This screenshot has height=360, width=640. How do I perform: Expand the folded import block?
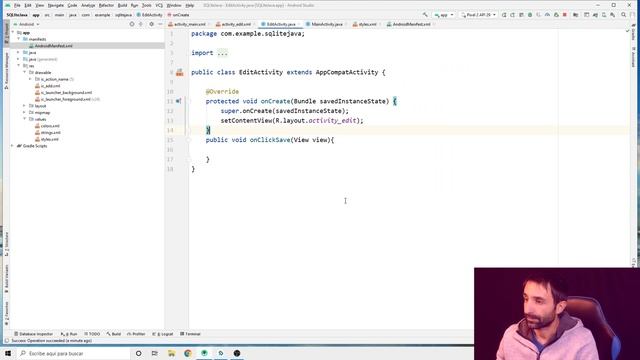[x=222, y=53]
